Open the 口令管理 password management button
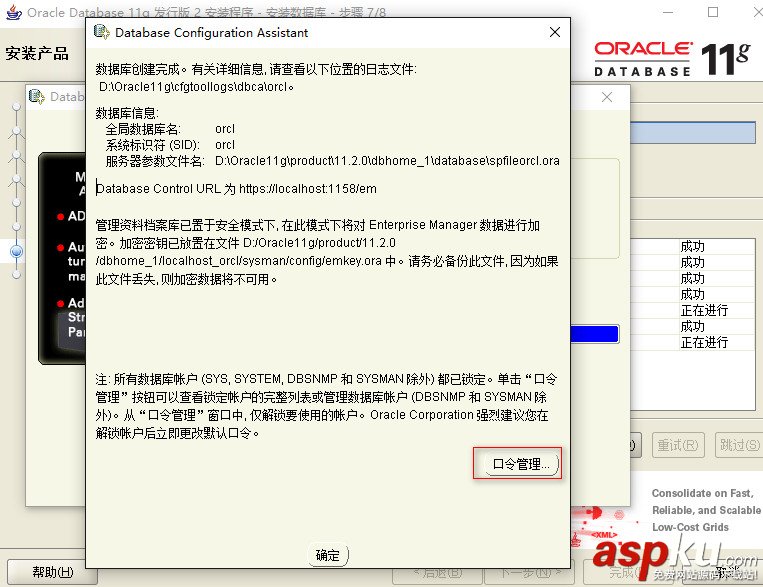This screenshot has height=587, width=763. coord(521,464)
